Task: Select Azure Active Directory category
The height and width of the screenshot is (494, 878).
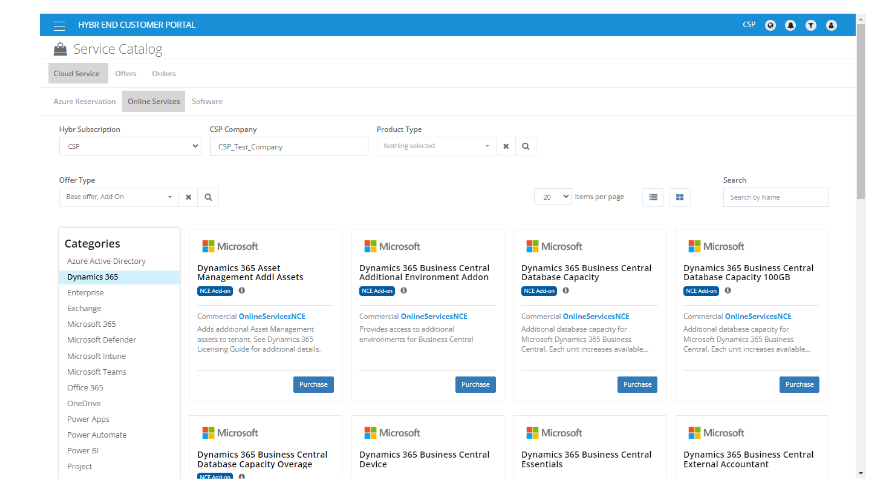Action: point(106,261)
